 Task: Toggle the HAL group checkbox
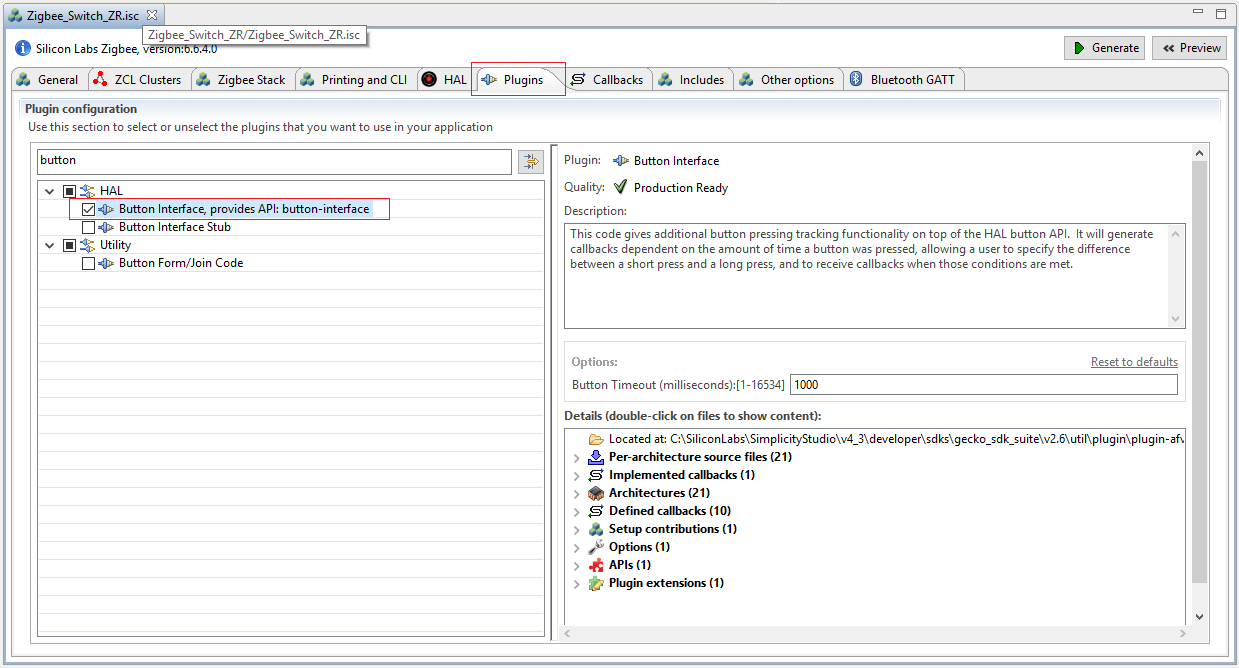click(x=69, y=191)
